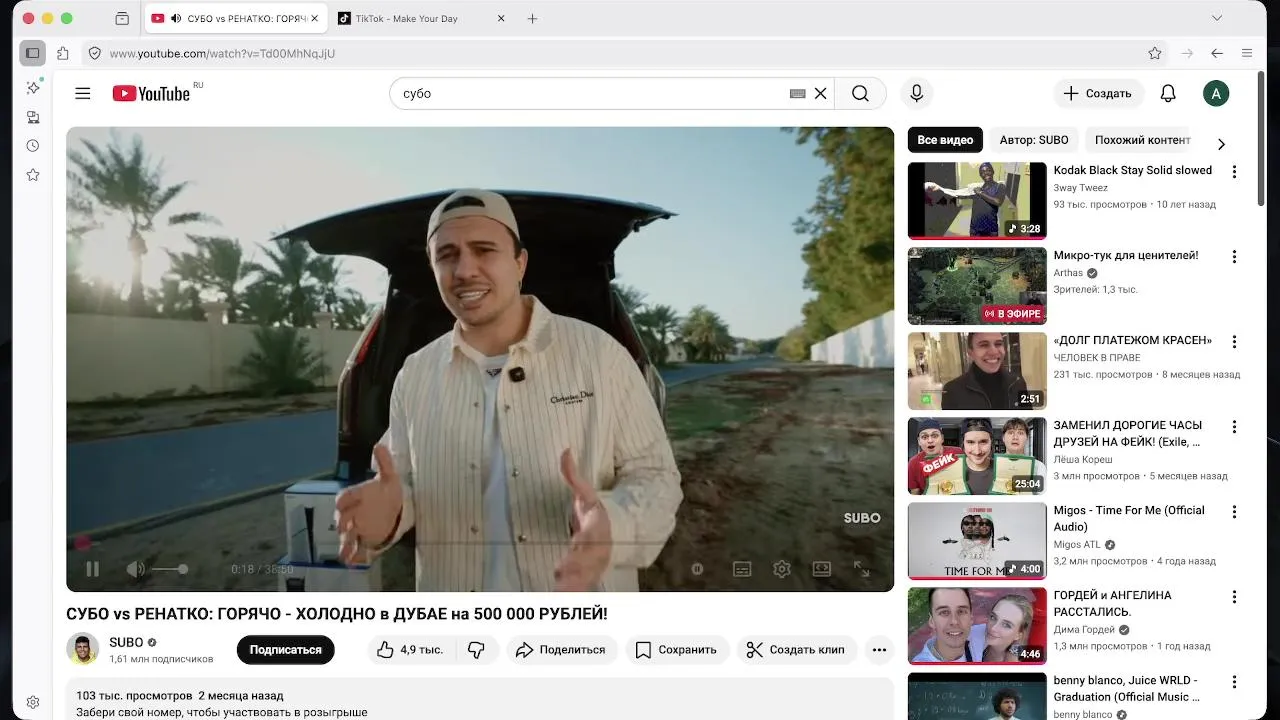Image resolution: width=1280 pixels, height=720 pixels.
Task: Seek on the video progress bar
Action: [x=480, y=544]
